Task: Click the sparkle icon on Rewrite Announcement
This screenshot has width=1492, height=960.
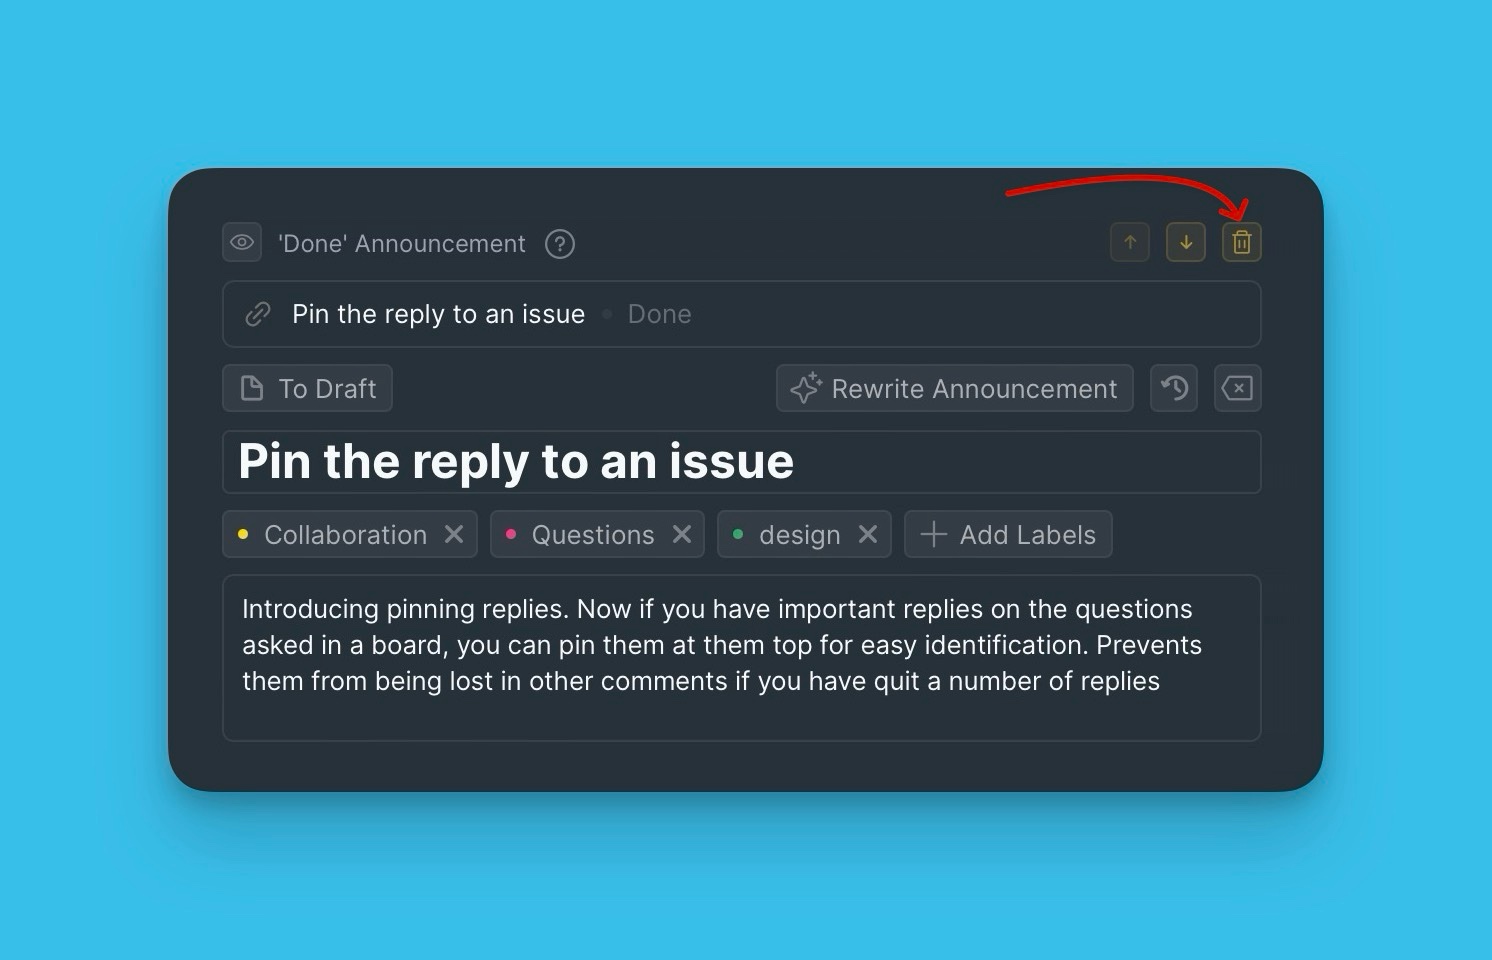Action: point(806,388)
